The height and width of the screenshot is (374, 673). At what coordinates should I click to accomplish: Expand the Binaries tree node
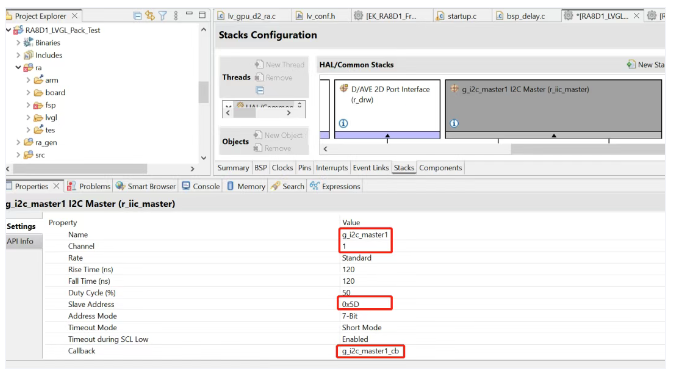click(18, 43)
